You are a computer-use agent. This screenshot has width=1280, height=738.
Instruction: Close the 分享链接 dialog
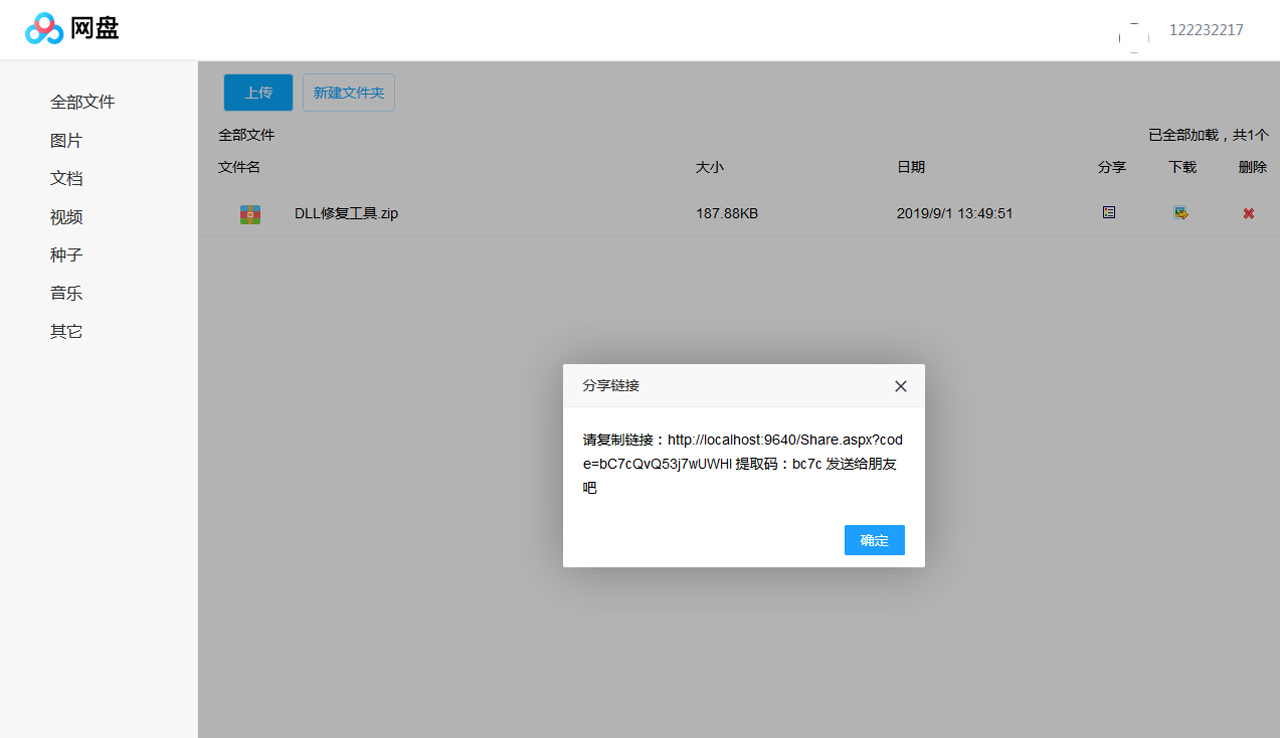900,386
